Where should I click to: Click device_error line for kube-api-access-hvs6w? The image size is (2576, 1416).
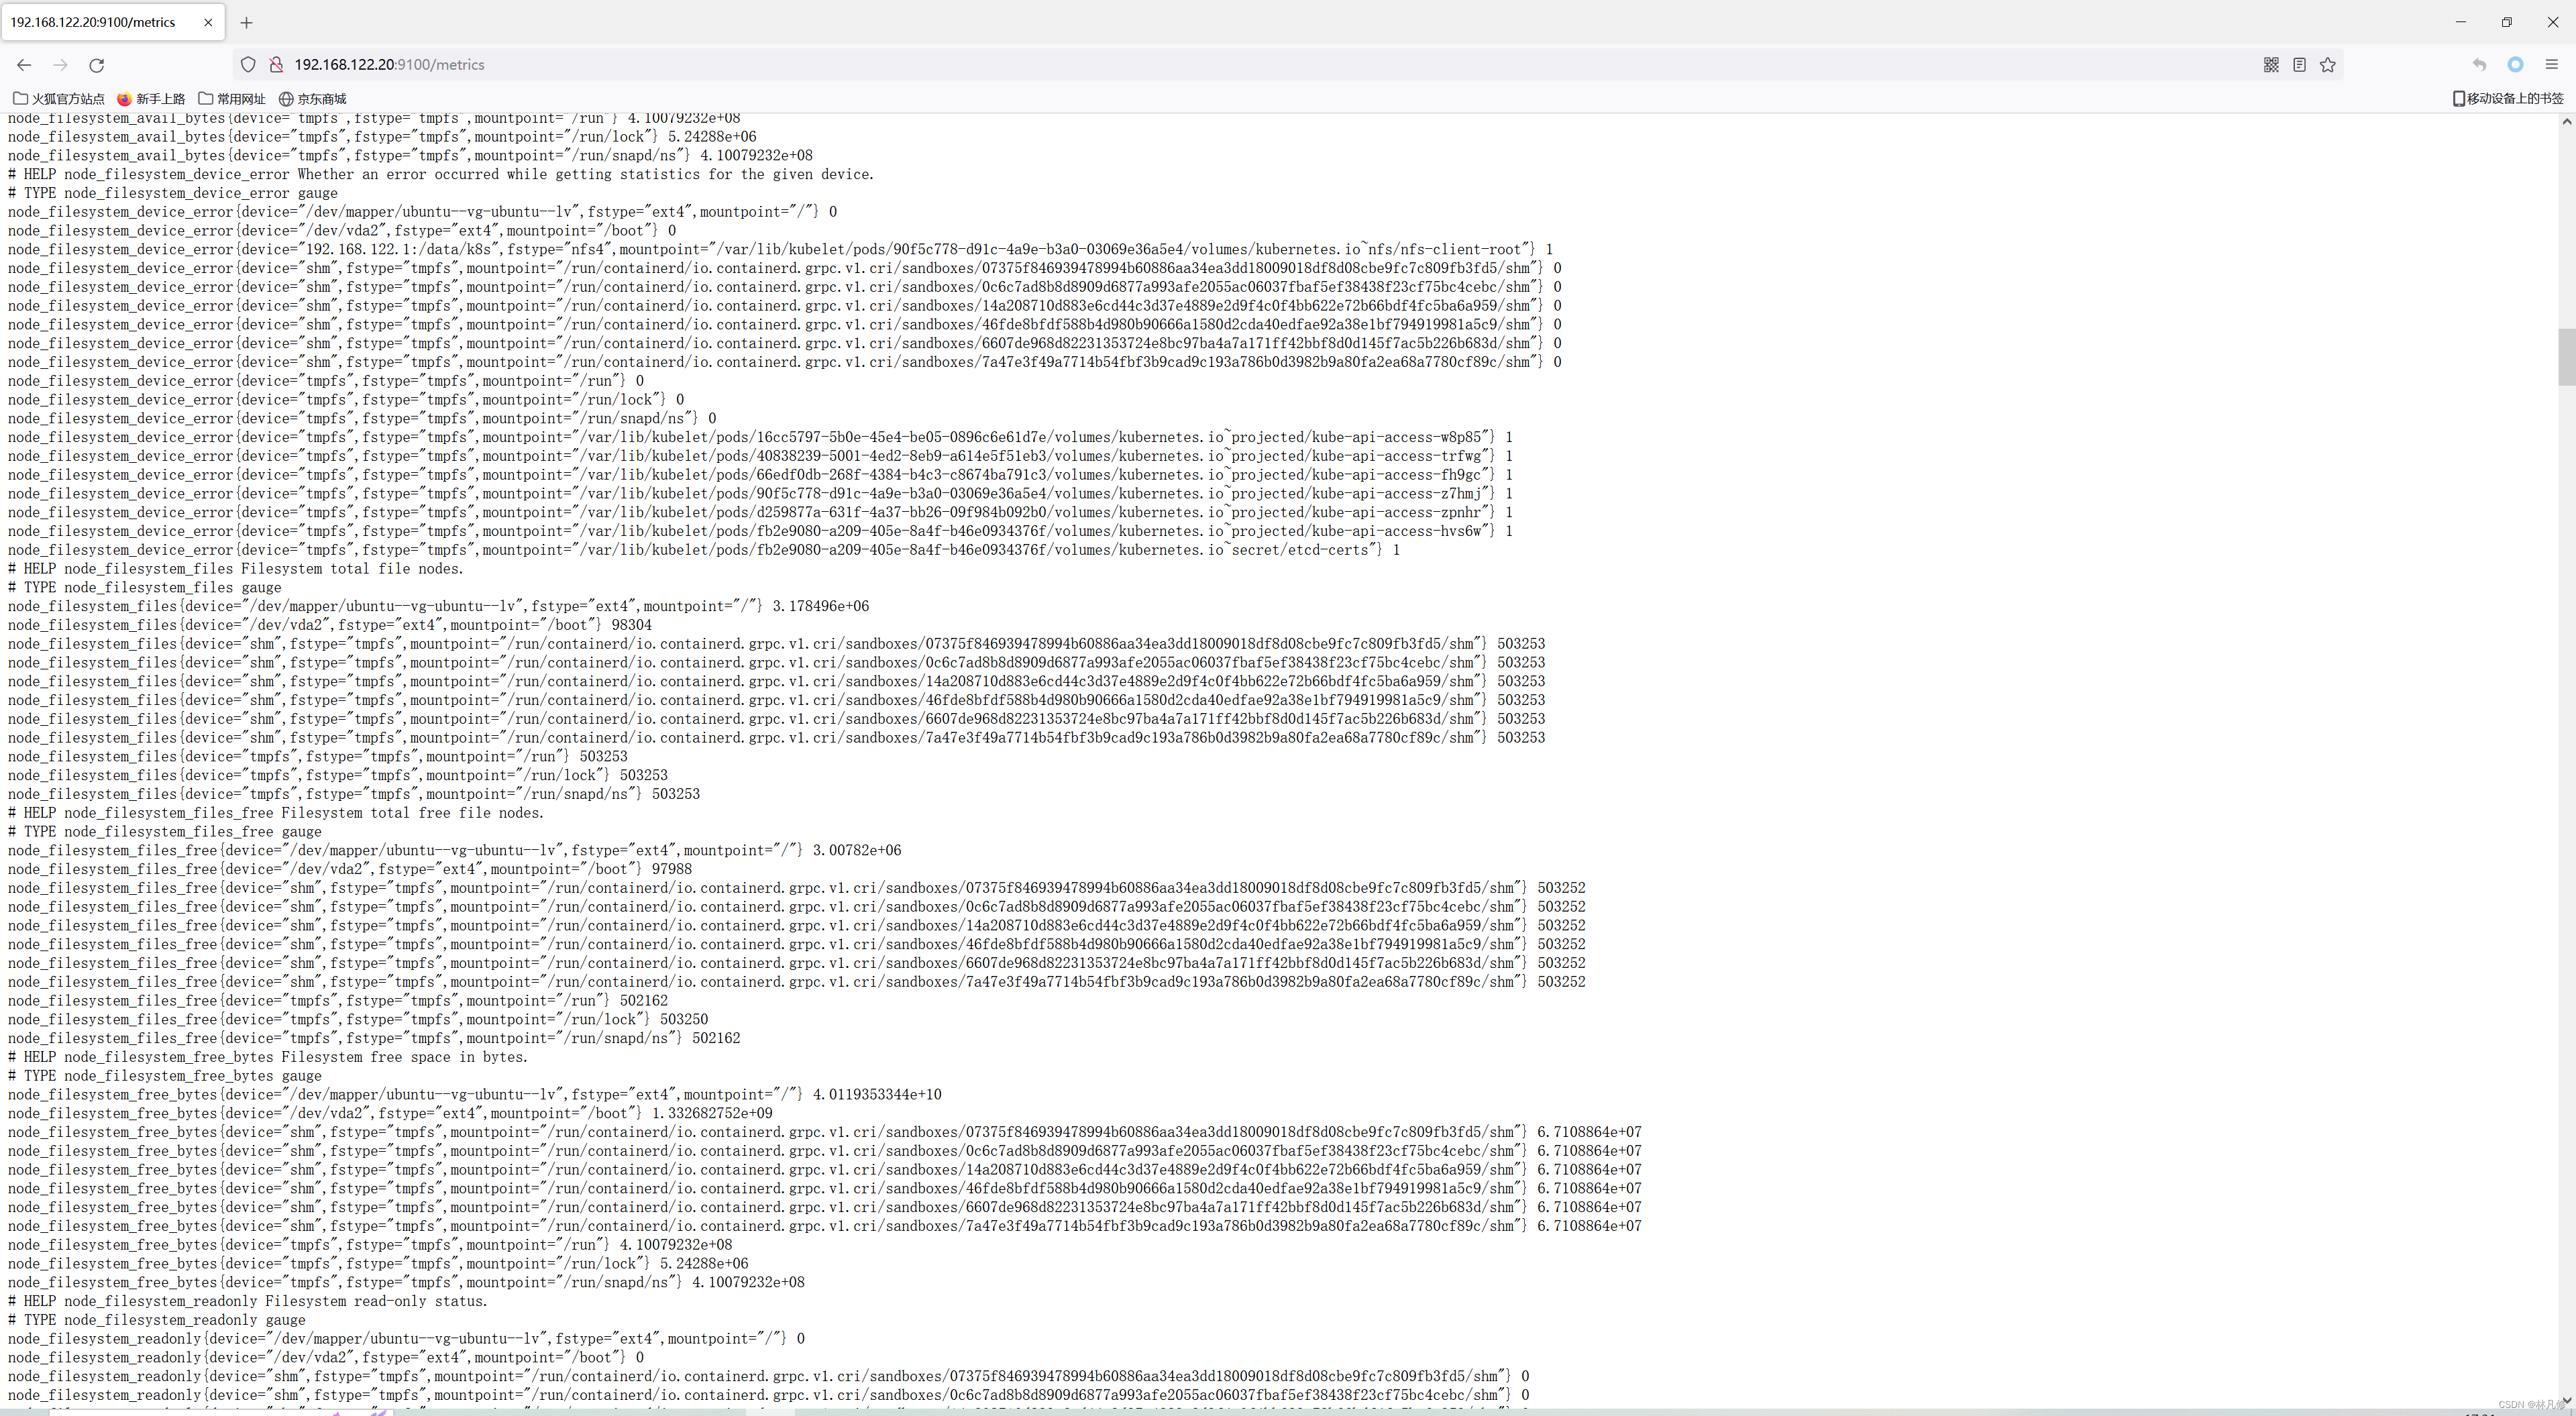click(x=760, y=531)
